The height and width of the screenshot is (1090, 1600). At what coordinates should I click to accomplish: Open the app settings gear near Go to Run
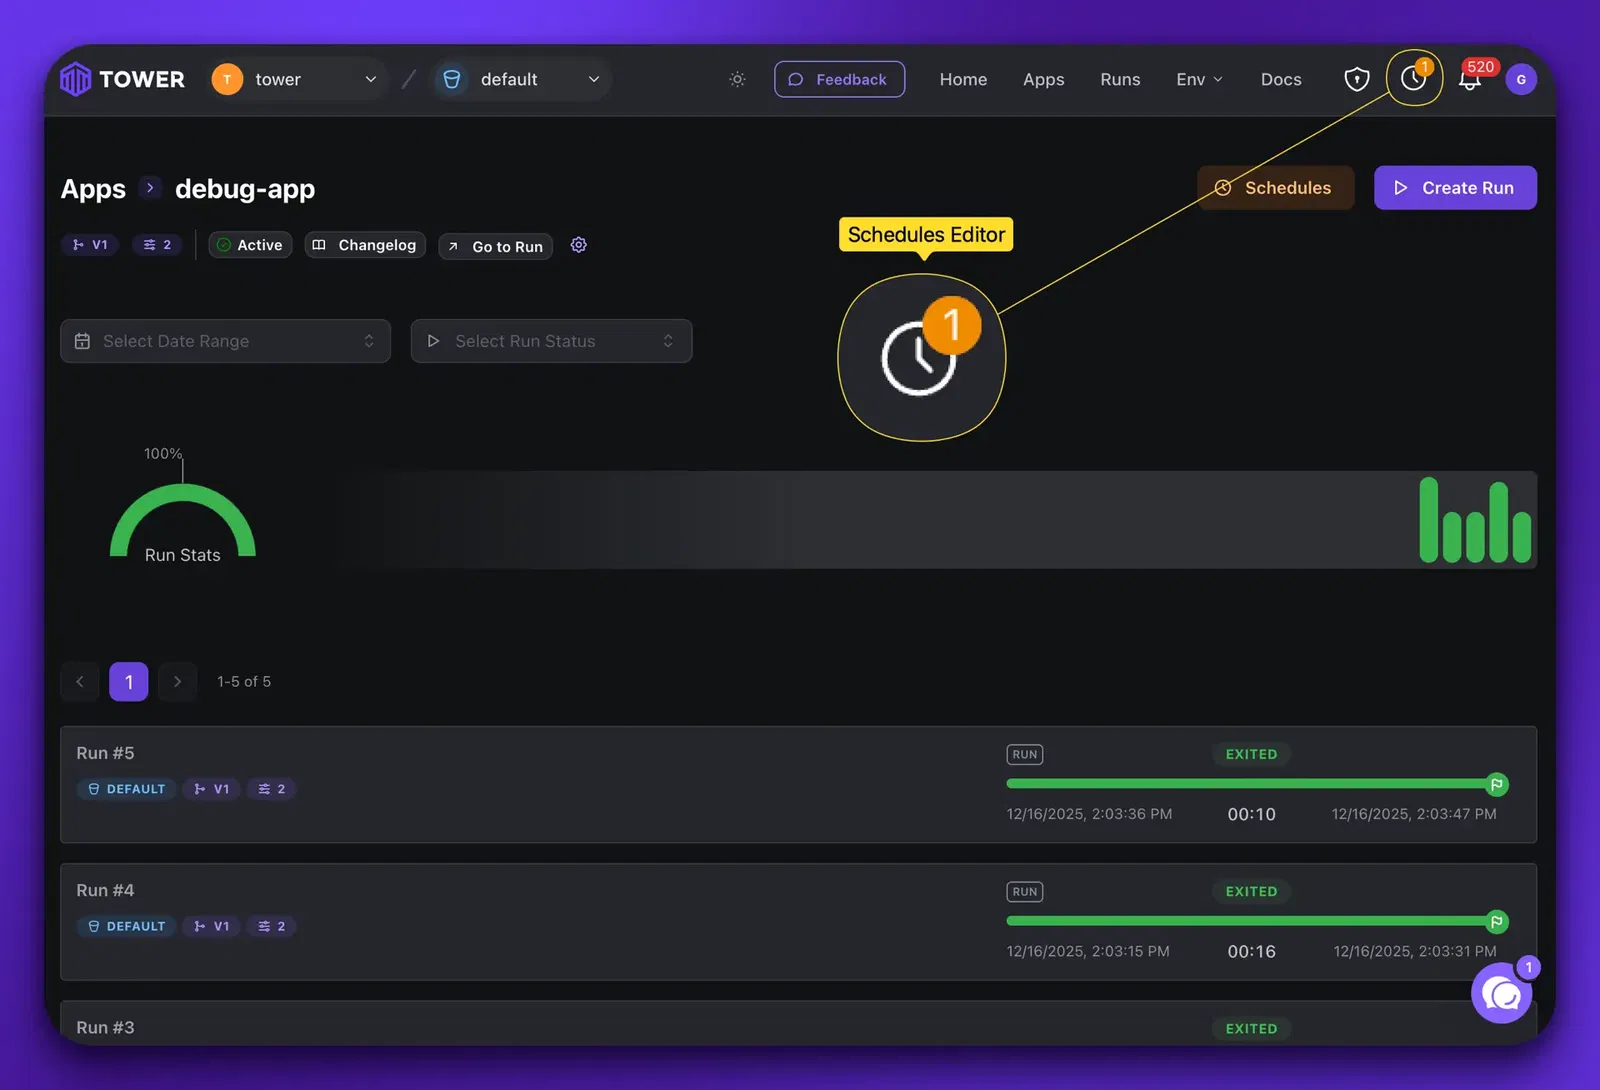pos(578,244)
